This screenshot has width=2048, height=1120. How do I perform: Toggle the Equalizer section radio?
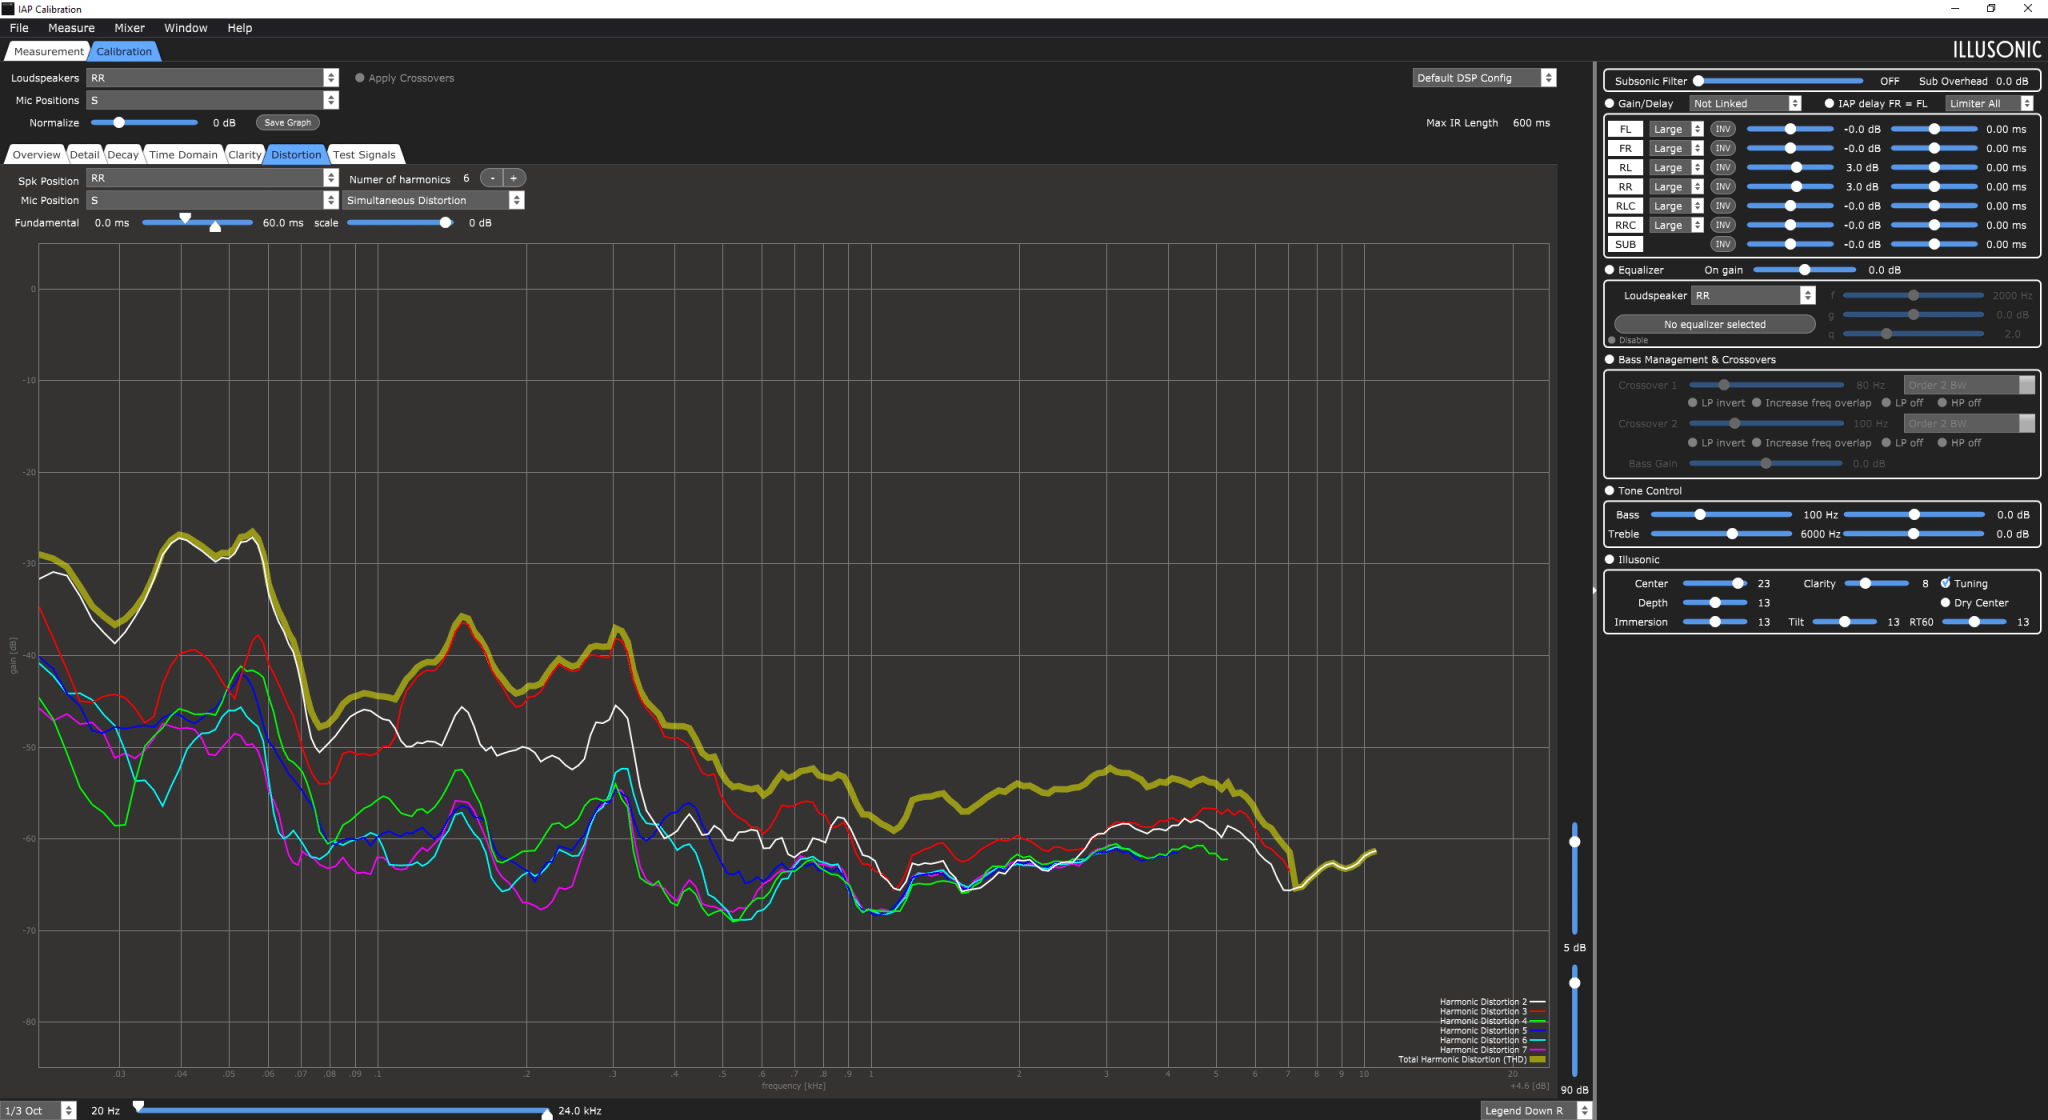[x=1610, y=270]
